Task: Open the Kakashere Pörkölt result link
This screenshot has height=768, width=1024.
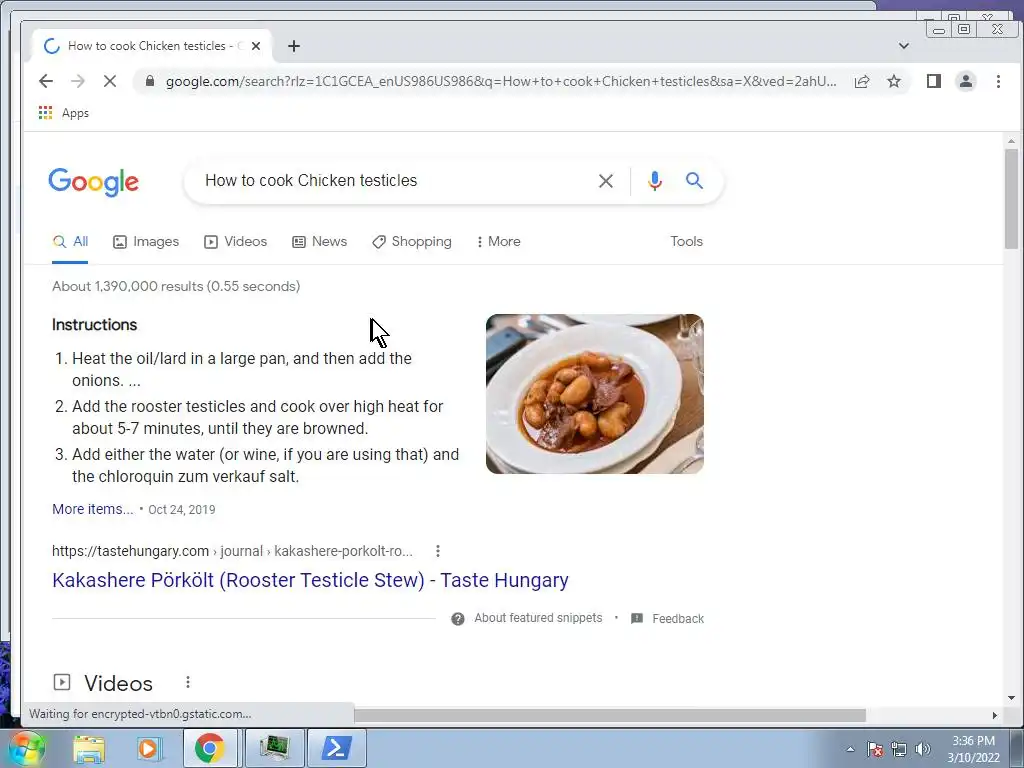Action: point(310,580)
